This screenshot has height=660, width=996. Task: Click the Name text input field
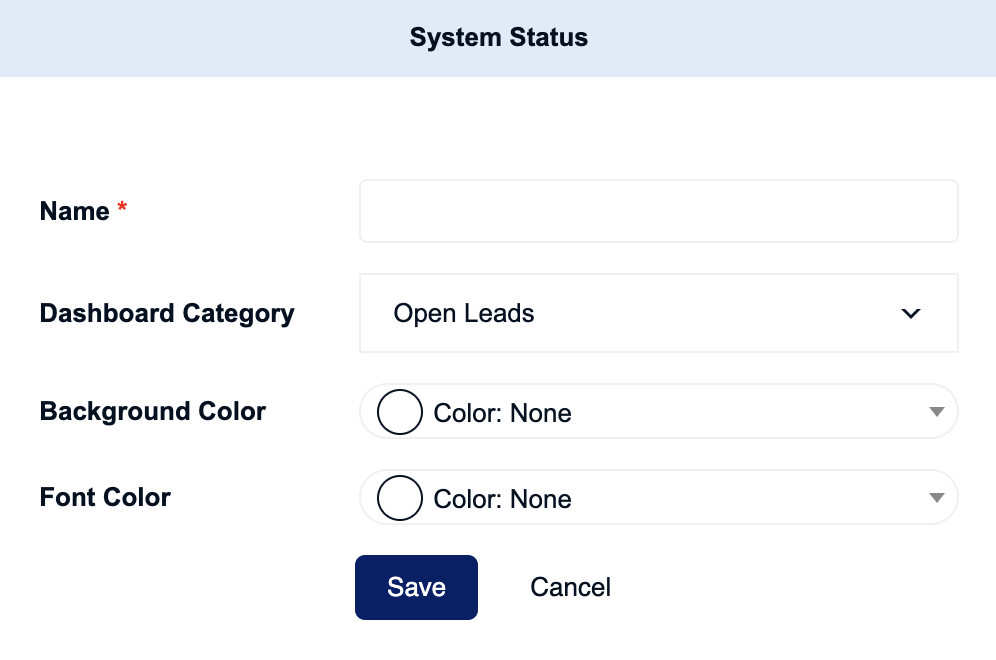[x=659, y=211]
